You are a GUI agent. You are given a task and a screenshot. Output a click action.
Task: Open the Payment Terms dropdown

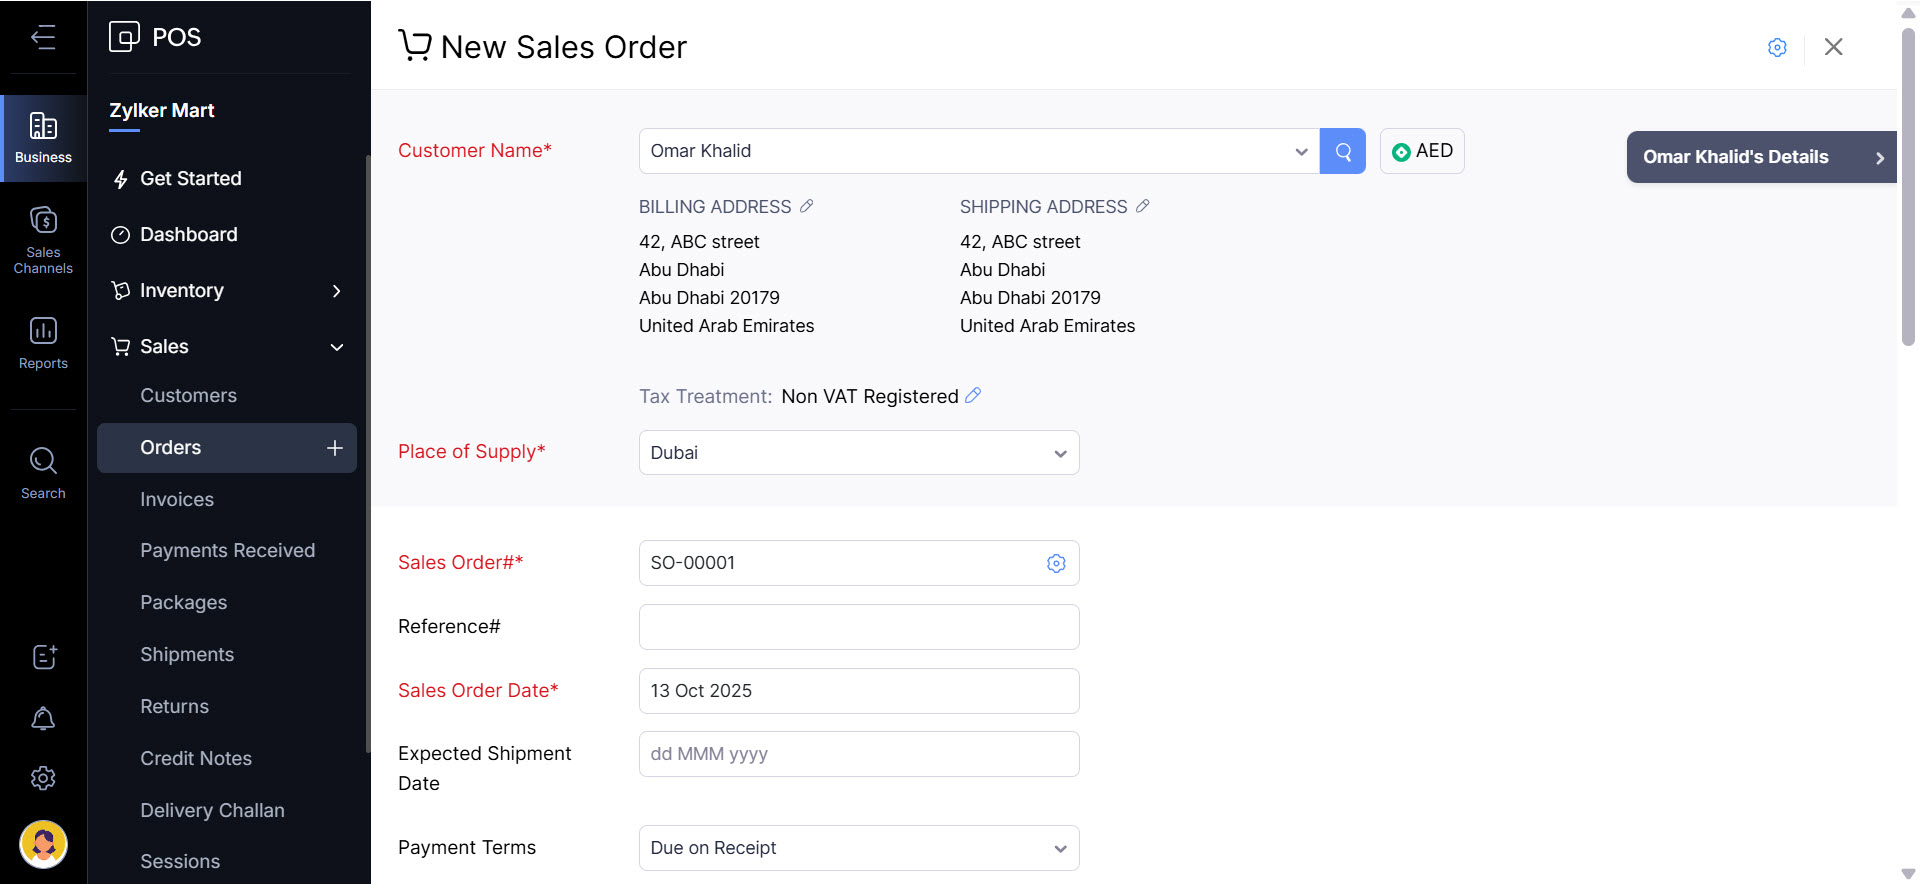click(1060, 848)
